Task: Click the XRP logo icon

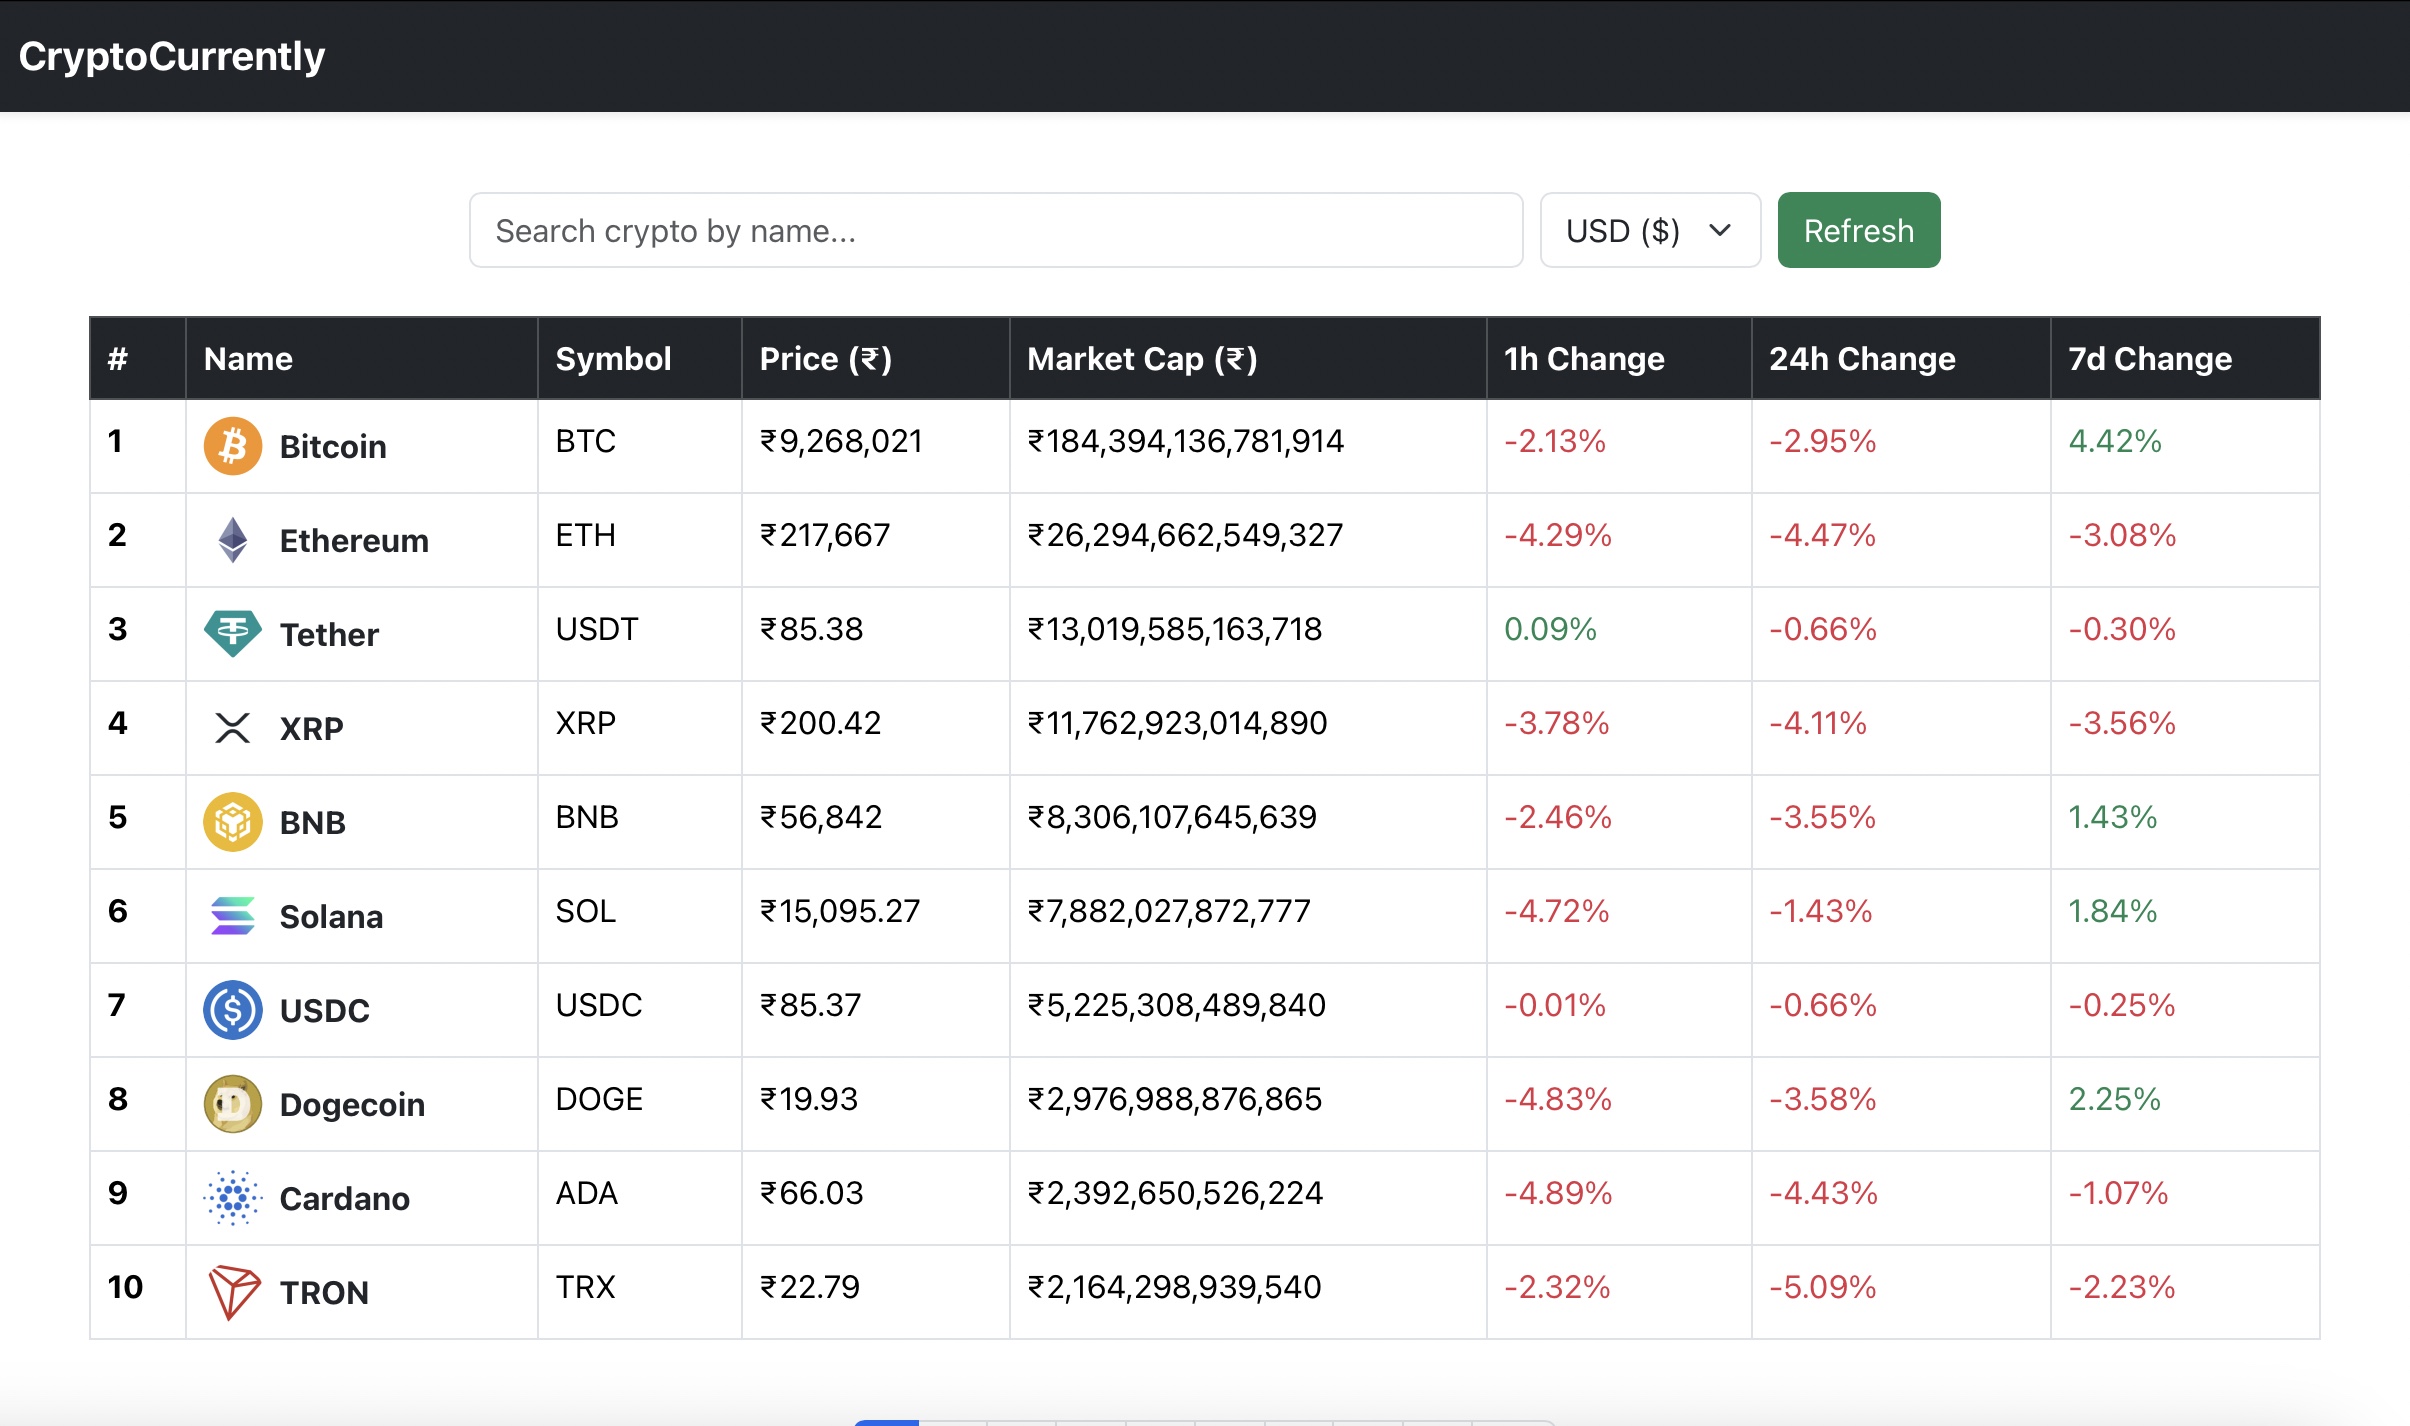Action: [x=232, y=727]
